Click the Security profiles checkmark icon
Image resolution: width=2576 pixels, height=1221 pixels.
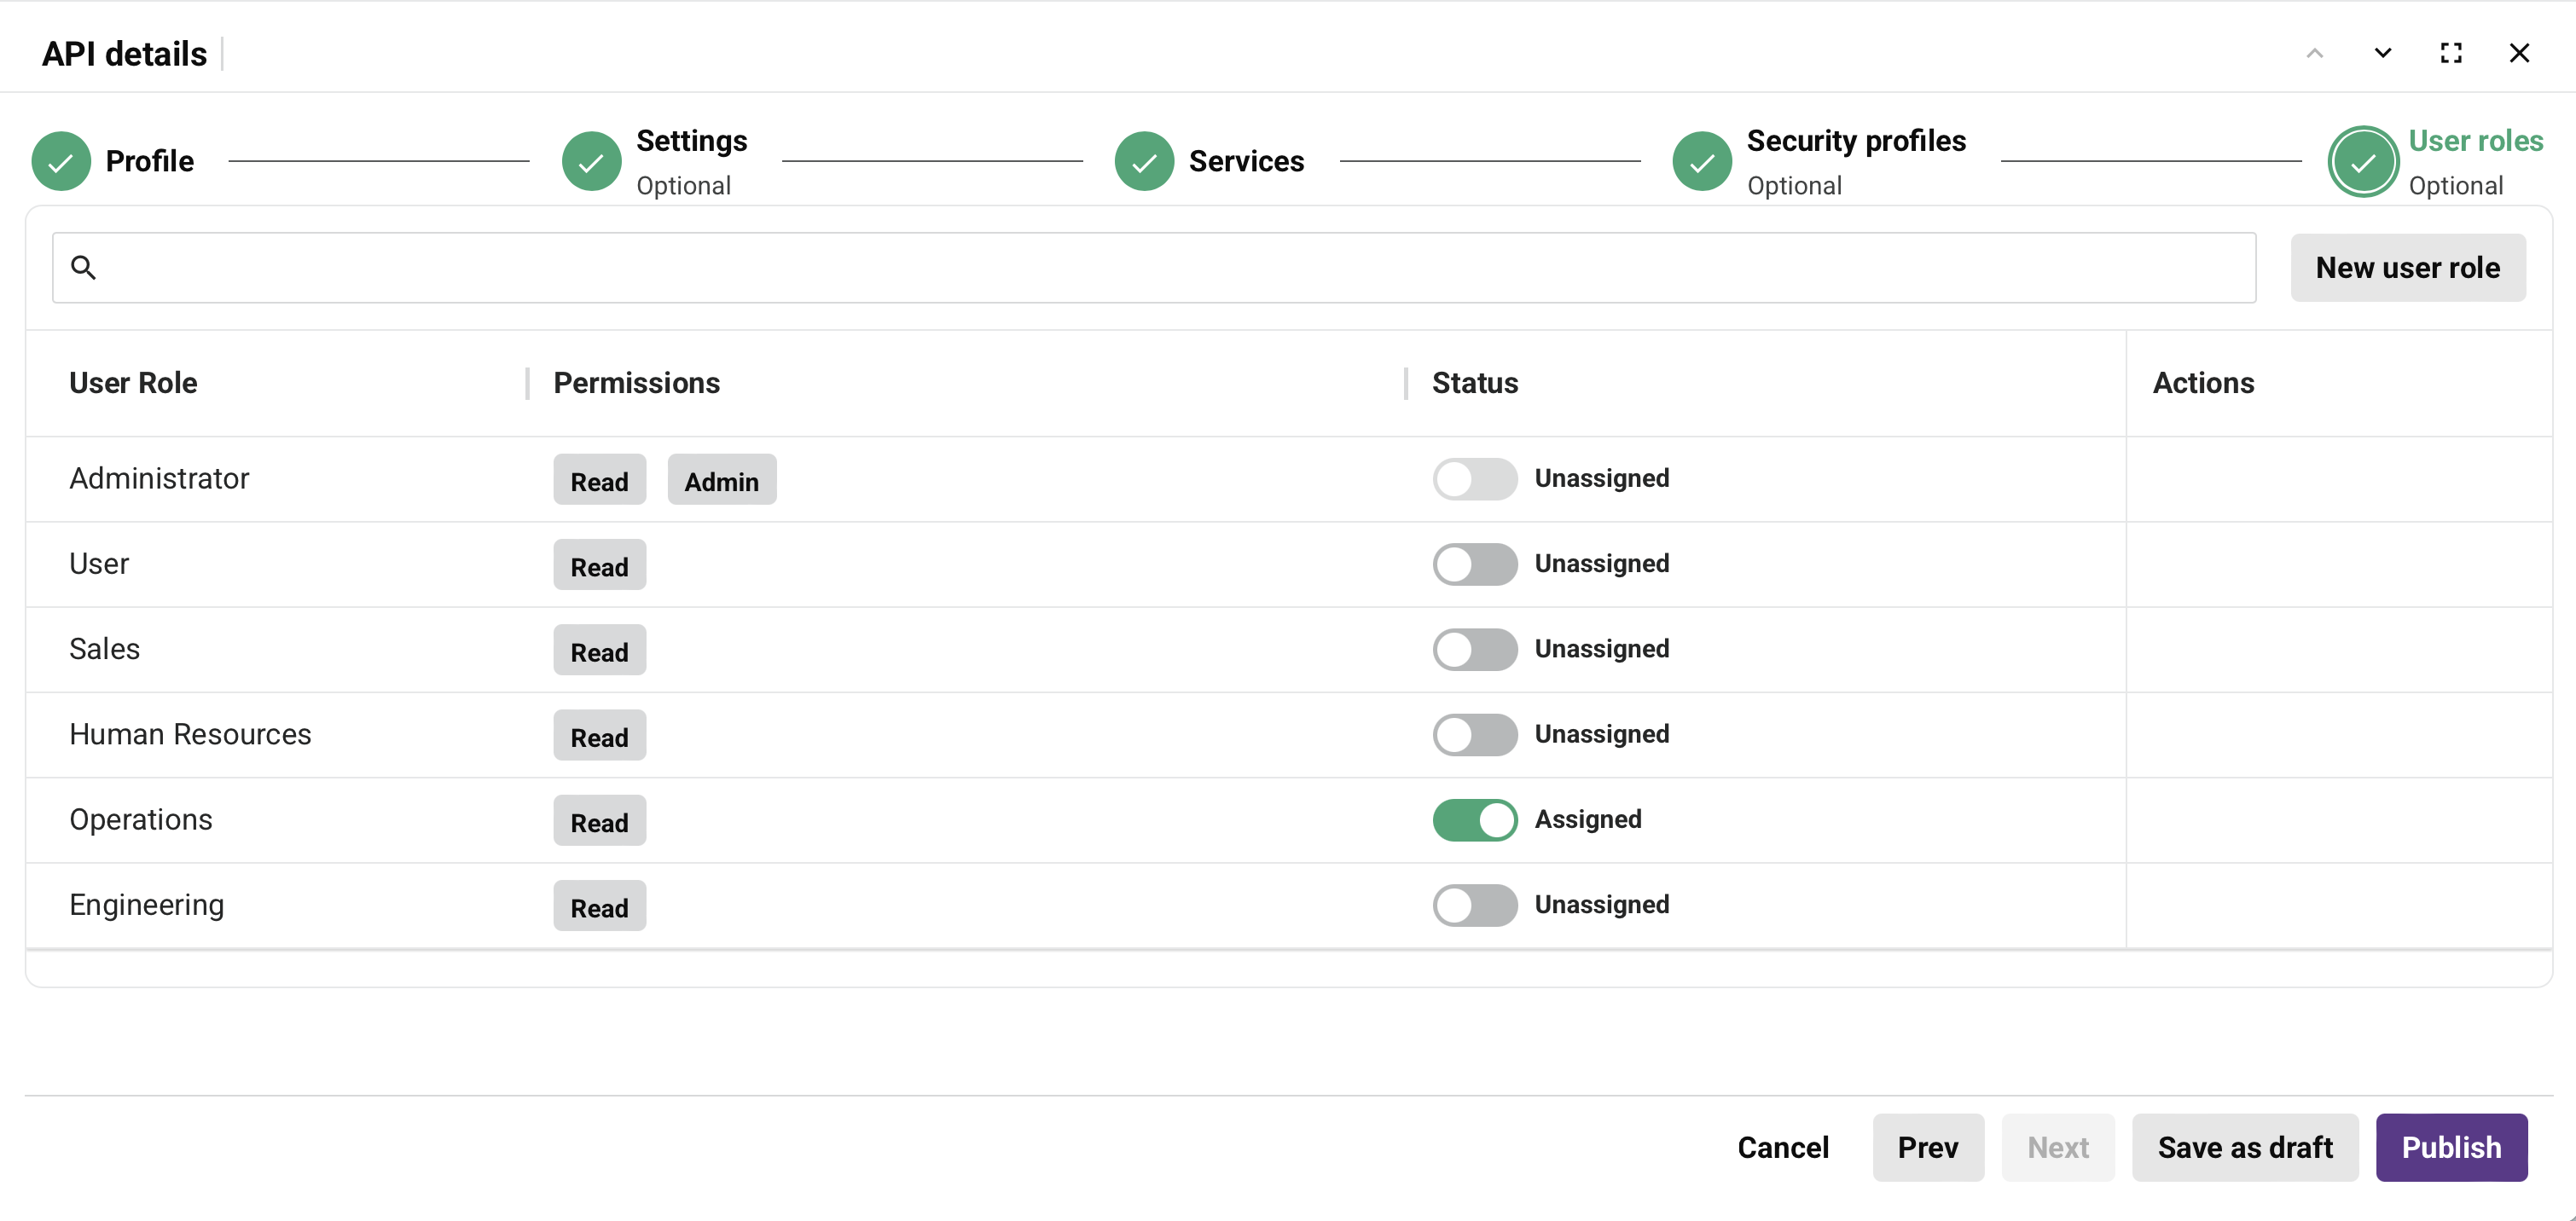[x=1701, y=160]
